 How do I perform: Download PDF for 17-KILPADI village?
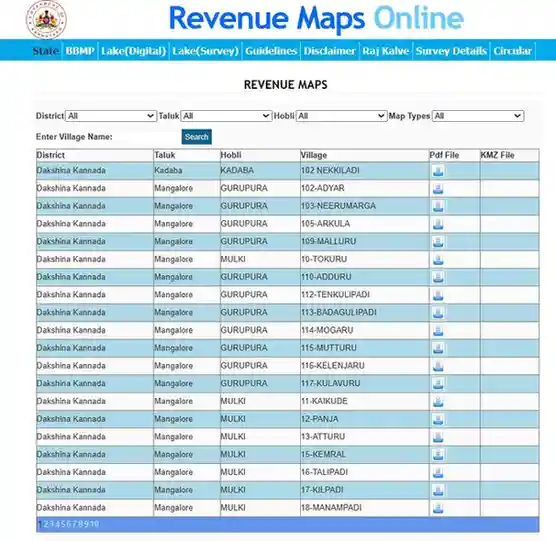tap(438, 490)
